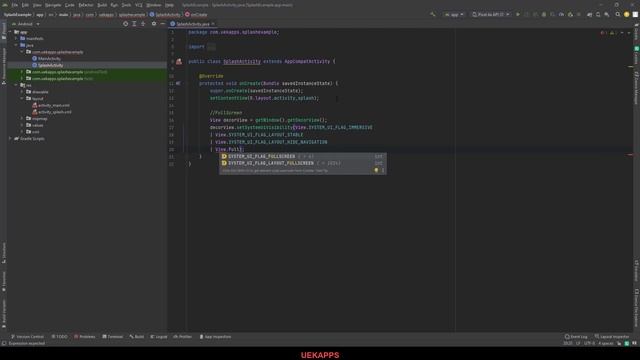The width and height of the screenshot is (640, 360).
Task: Choose SYSTEM_UI_FLAG_LAYOUT_FULLSCREEN autocomplete suggestion
Action: coord(302,163)
